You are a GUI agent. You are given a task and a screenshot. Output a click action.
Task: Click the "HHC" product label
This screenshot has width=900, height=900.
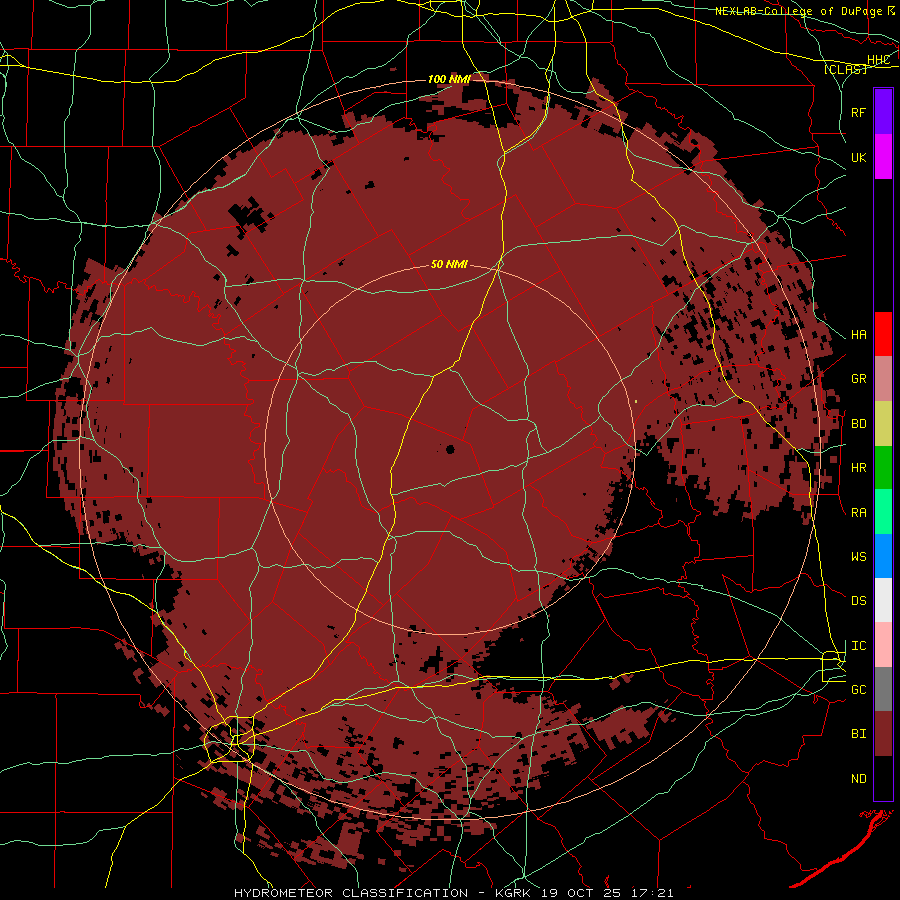pos(878,60)
